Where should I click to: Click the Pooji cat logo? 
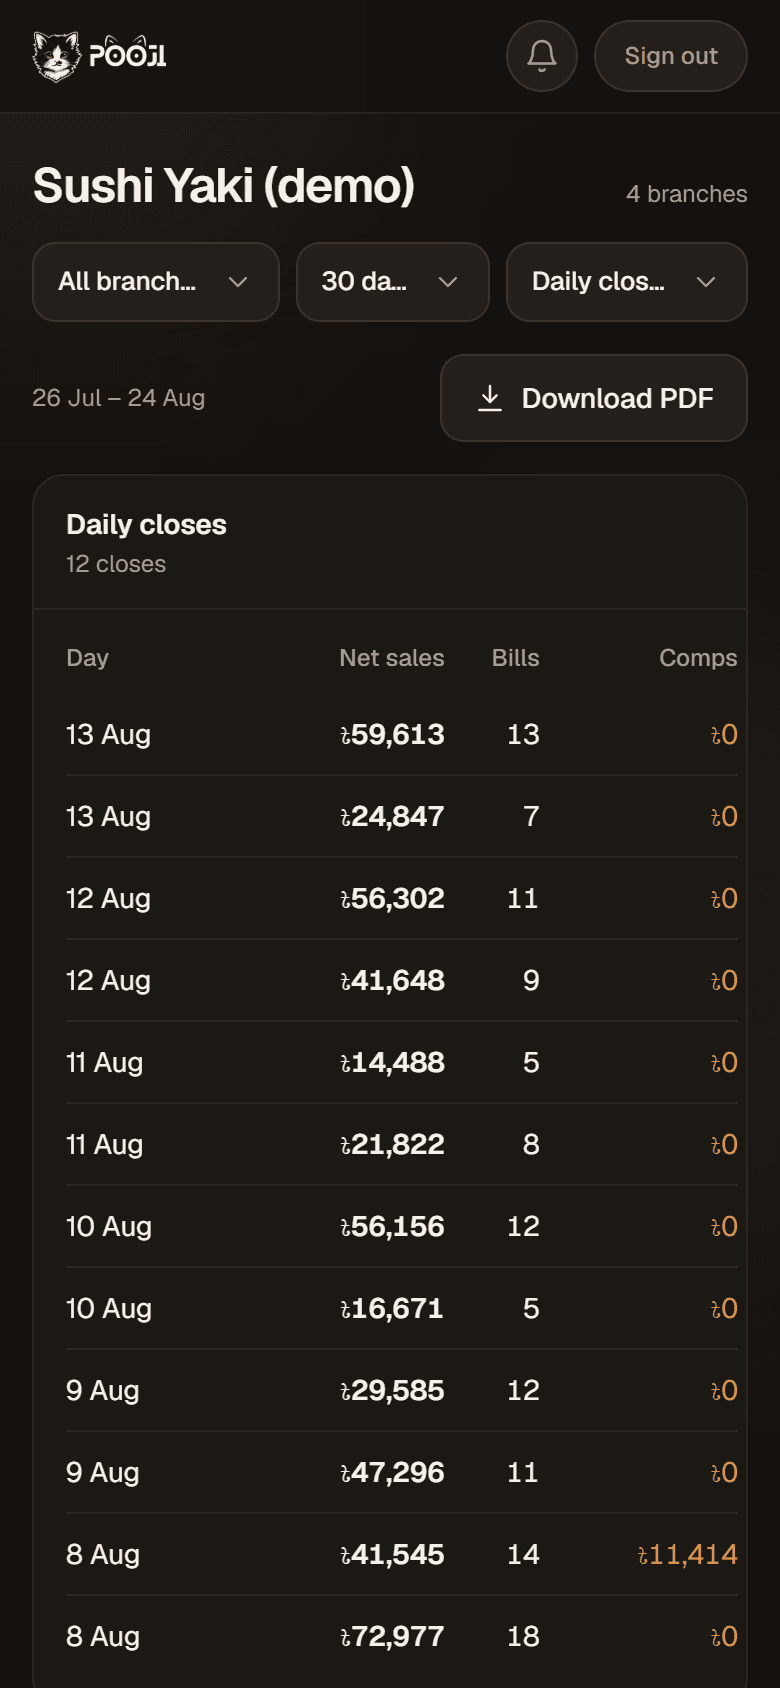coord(99,56)
